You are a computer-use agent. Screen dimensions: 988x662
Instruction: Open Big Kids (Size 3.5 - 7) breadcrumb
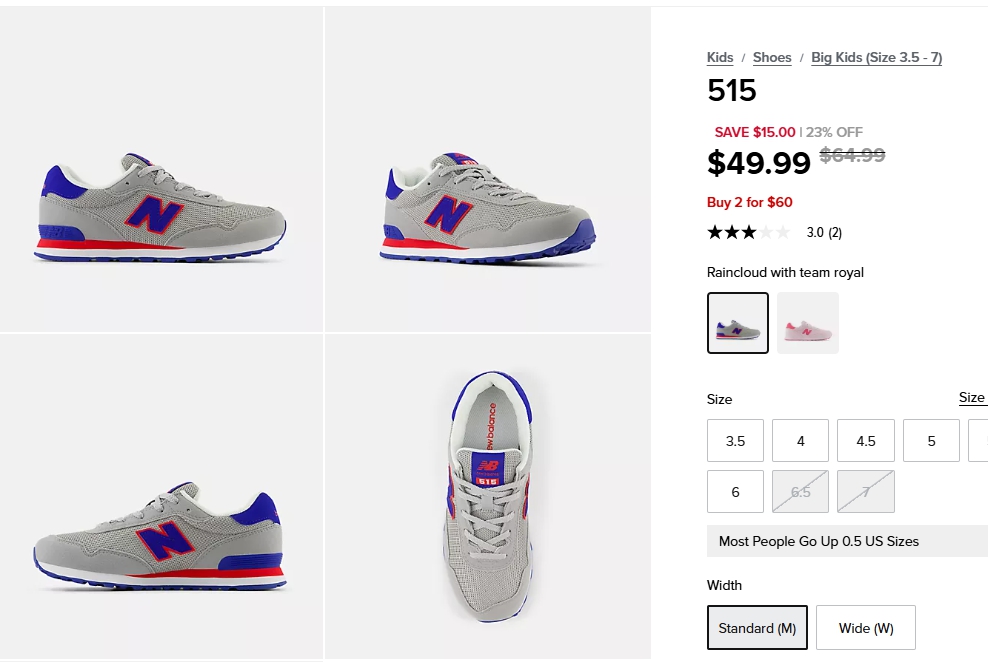(x=876, y=58)
